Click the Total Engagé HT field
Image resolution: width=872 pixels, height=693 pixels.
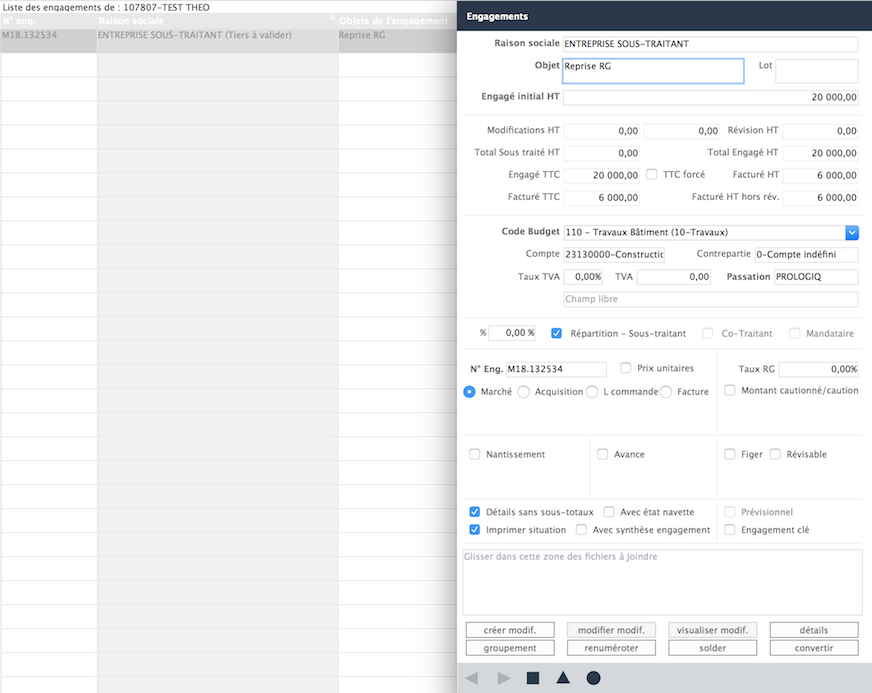coord(820,153)
